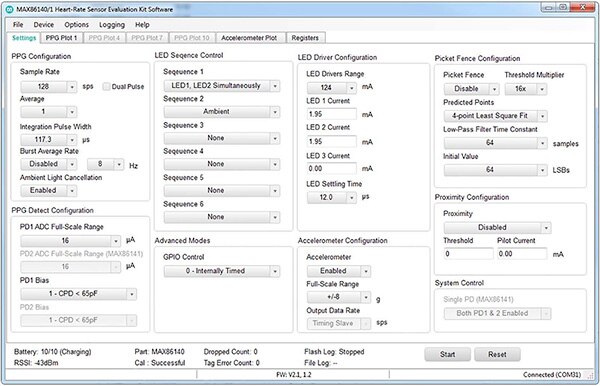This screenshot has height=386, width=600.
Task: Open the Initial Value dropdown
Action: pyautogui.click(x=496, y=170)
